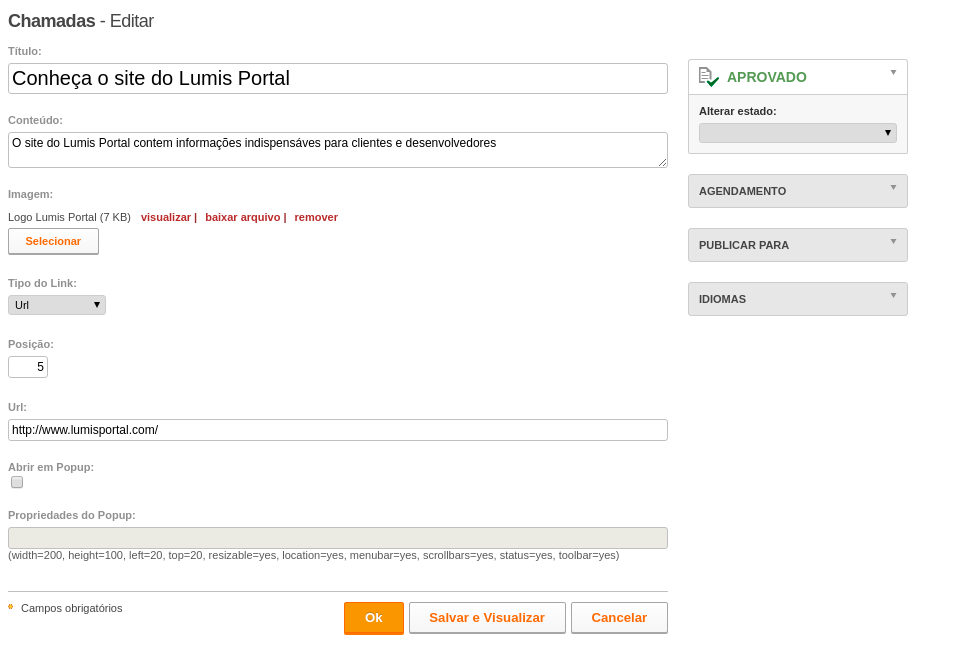Click the Url input field

point(338,430)
